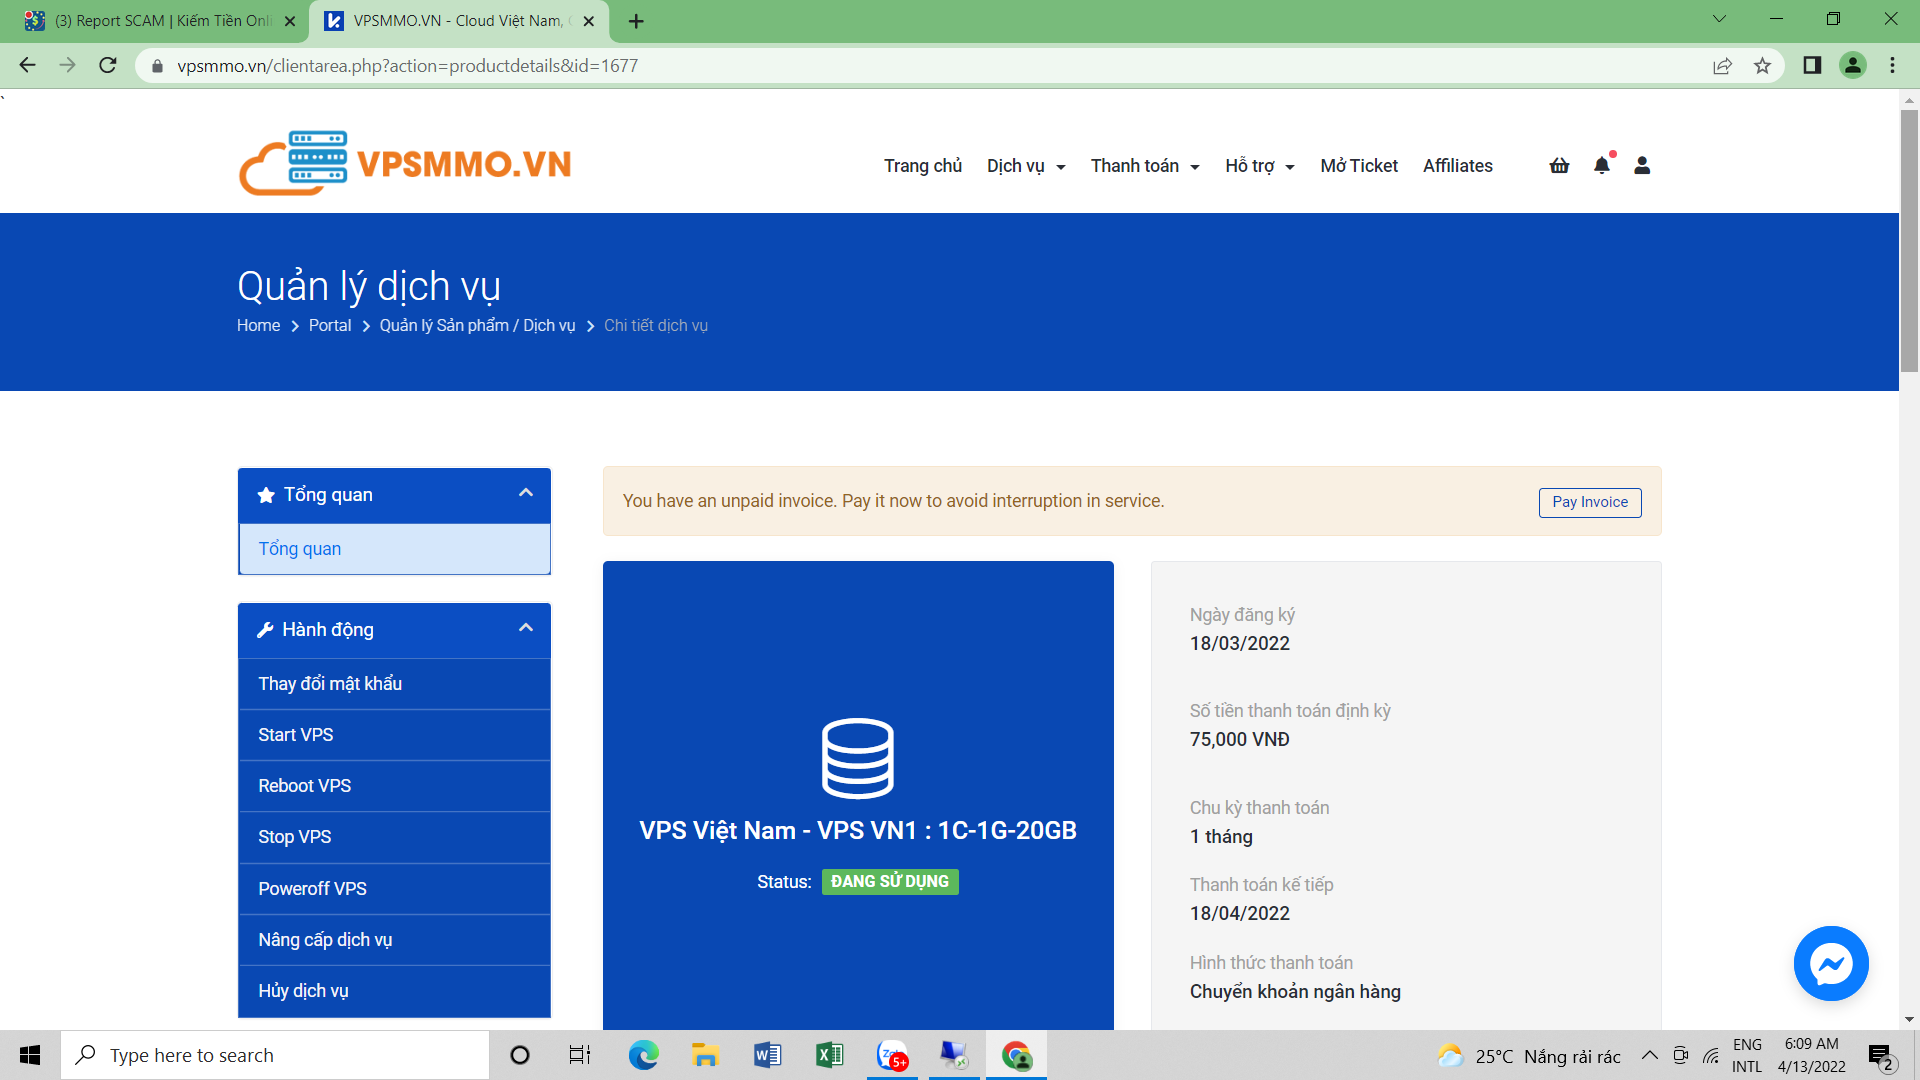Open Excel from the taskbar

[x=829, y=1055]
